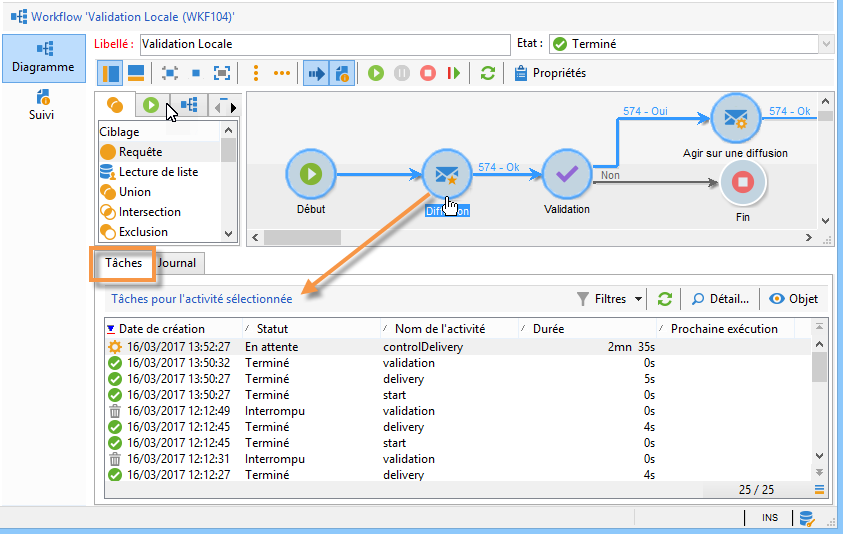Toggle the show tasks and log icon
This screenshot has height=546, width=852.
click(342, 73)
